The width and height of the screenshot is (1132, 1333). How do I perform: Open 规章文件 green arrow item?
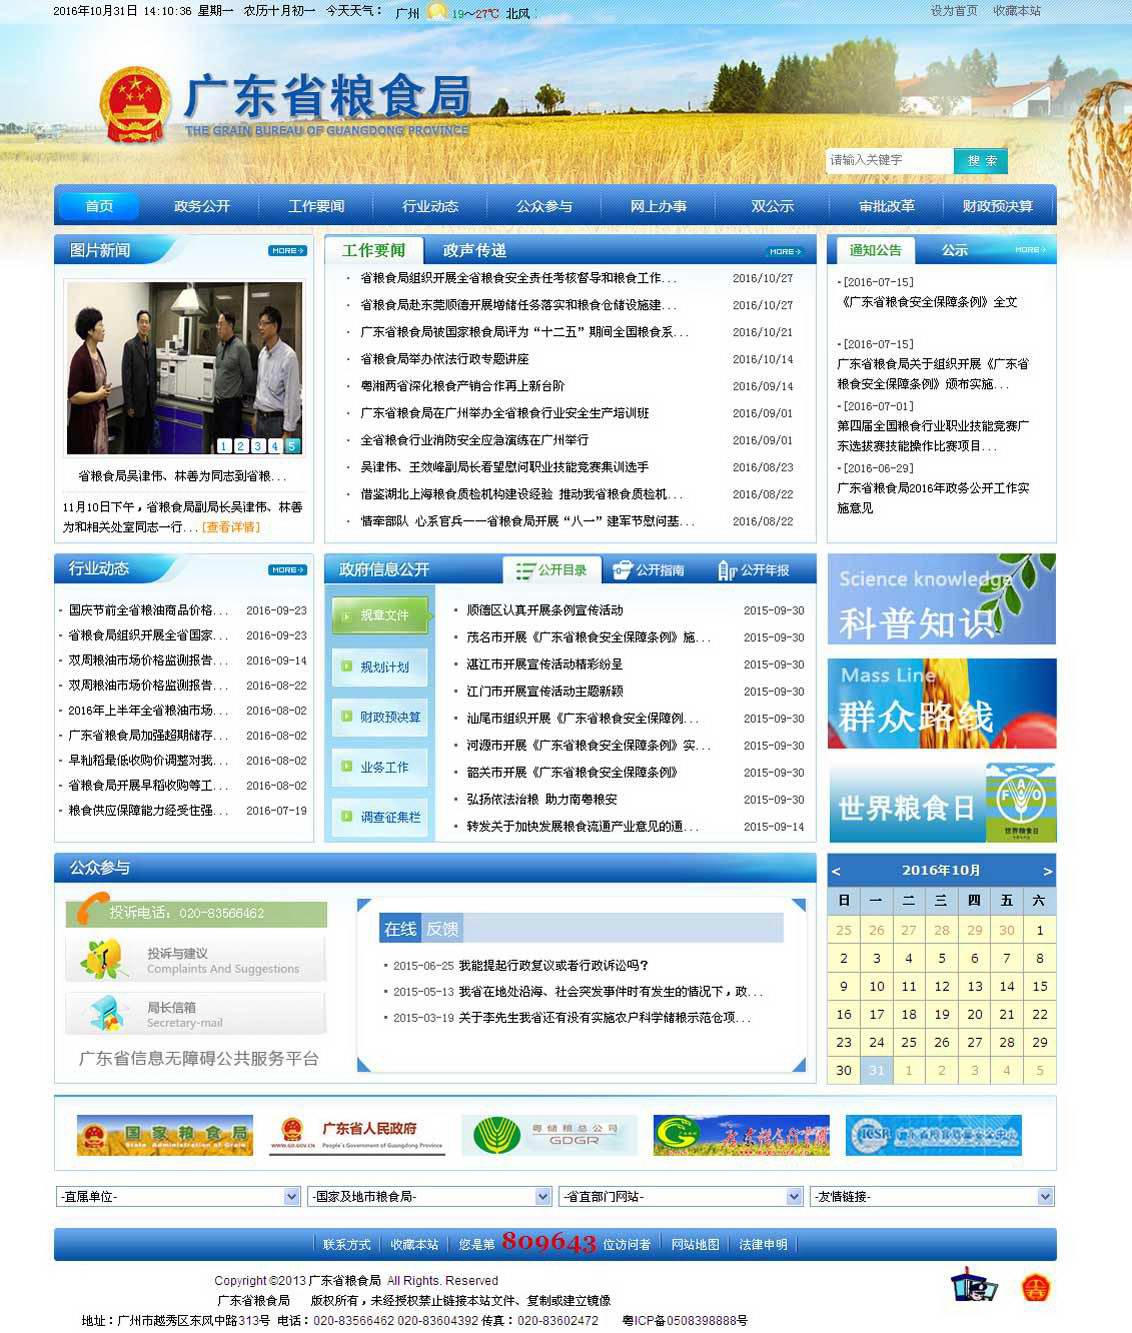(x=382, y=615)
